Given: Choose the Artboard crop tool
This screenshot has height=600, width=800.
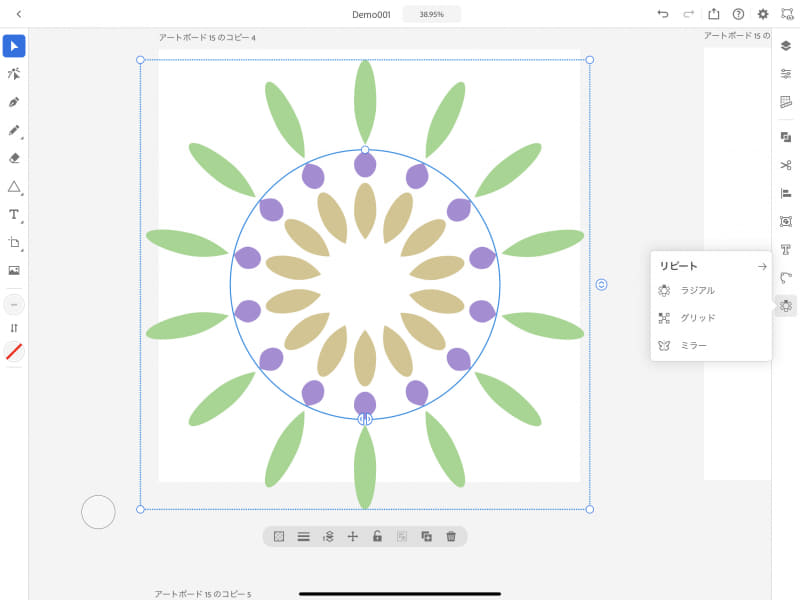Looking at the screenshot, I should (14, 243).
